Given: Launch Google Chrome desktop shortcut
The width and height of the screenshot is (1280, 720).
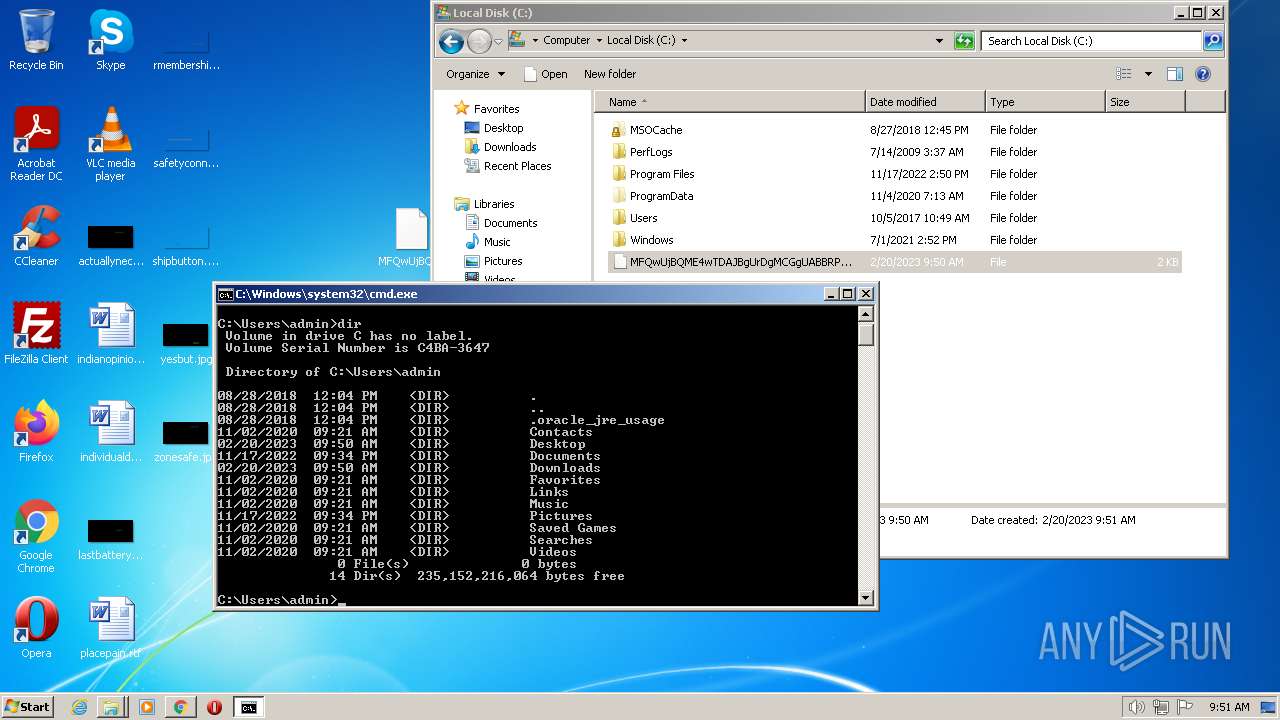Looking at the screenshot, I should pos(36,537).
